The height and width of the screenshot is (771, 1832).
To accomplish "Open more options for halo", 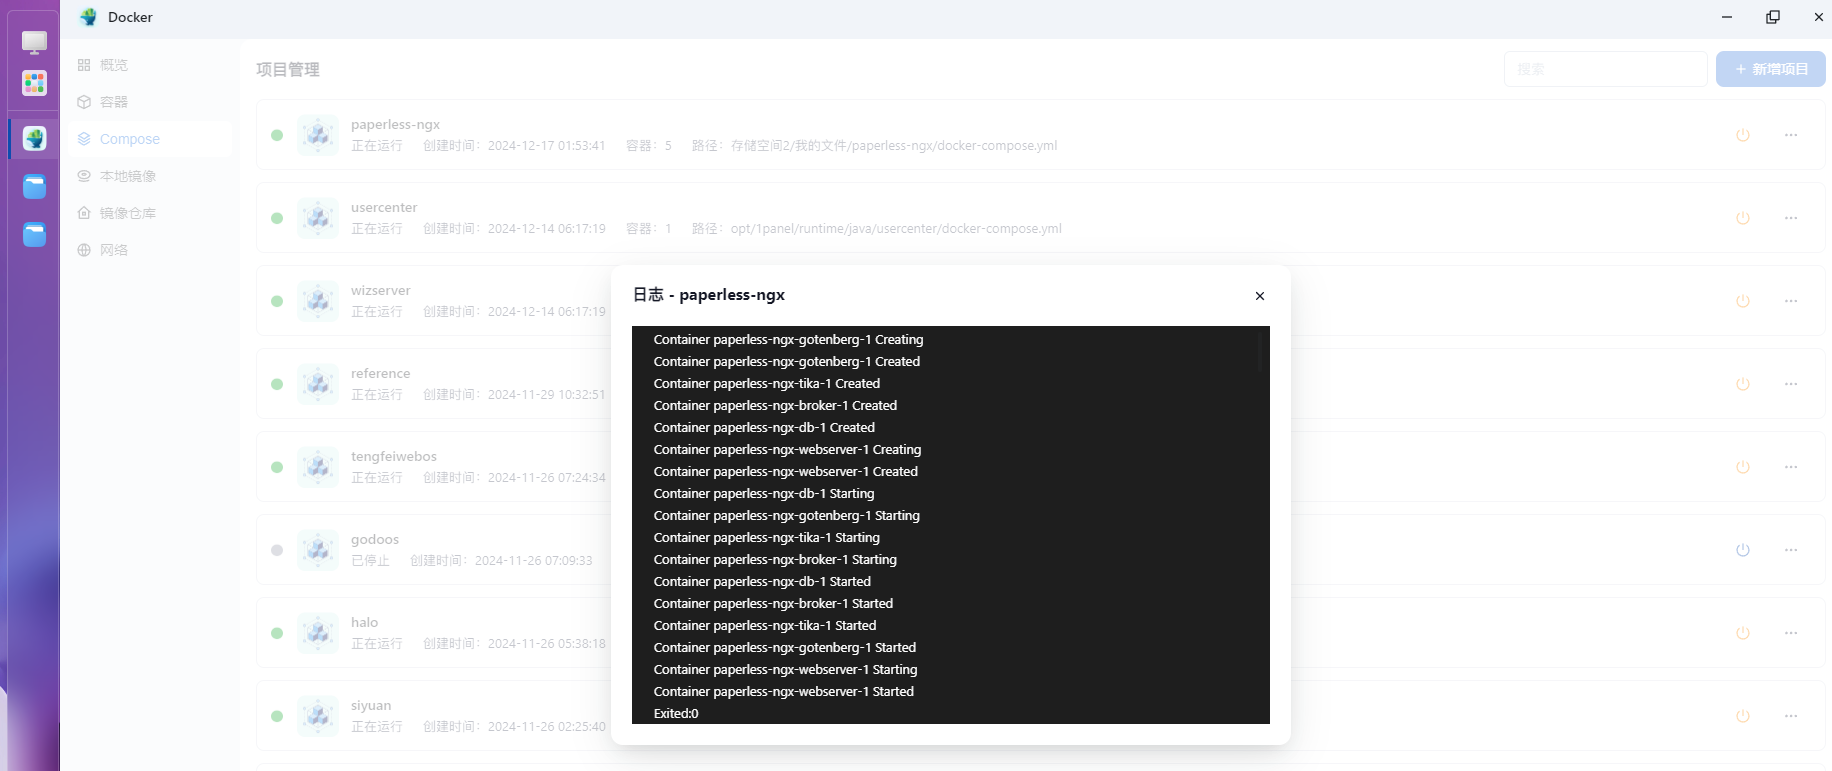I will click(x=1791, y=633).
